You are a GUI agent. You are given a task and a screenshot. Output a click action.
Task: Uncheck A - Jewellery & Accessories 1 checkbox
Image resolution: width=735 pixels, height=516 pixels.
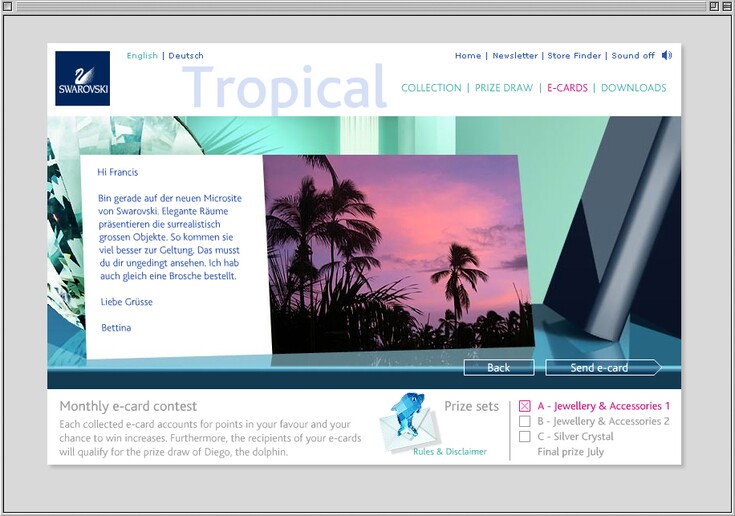tap(525, 406)
